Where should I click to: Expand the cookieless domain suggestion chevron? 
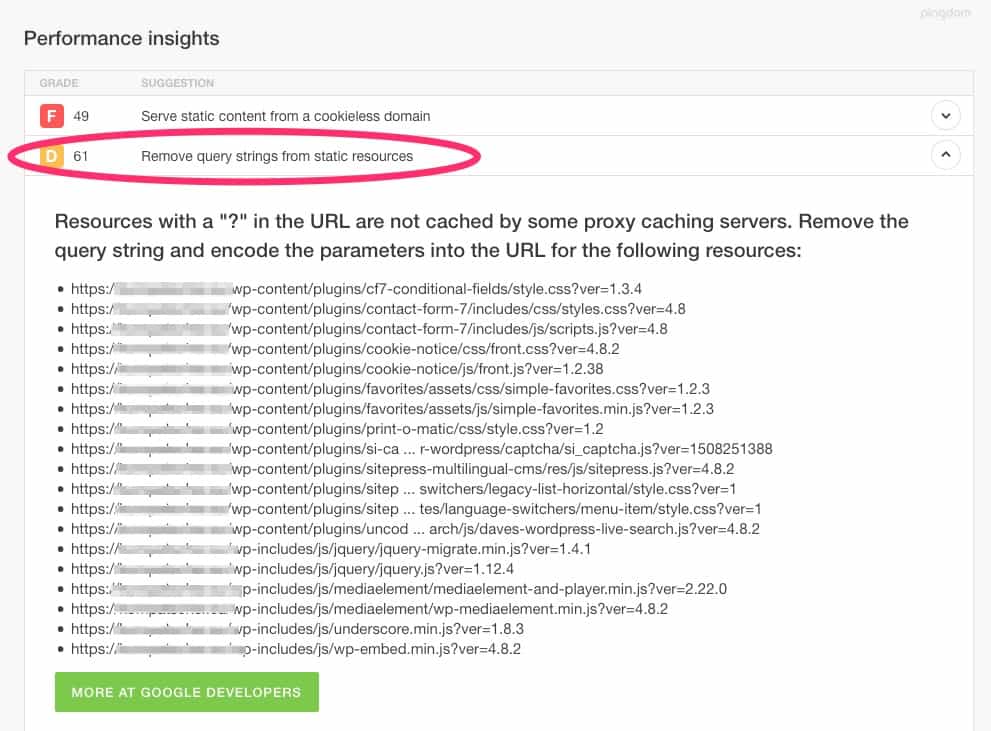[945, 116]
